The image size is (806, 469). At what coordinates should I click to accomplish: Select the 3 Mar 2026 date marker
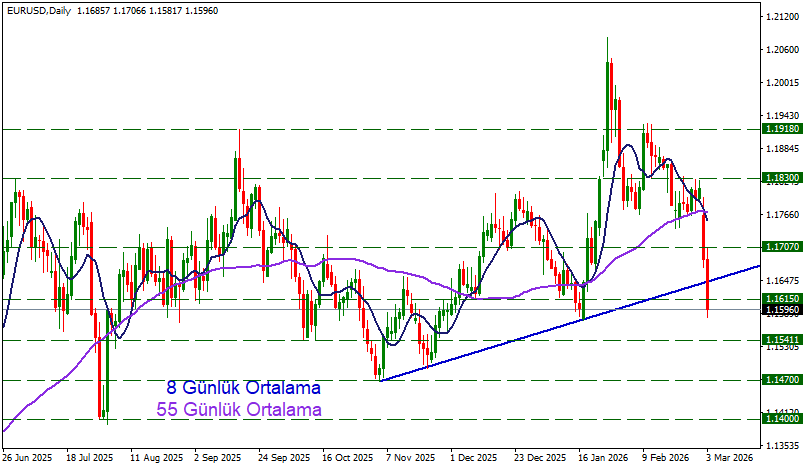[x=731, y=457]
